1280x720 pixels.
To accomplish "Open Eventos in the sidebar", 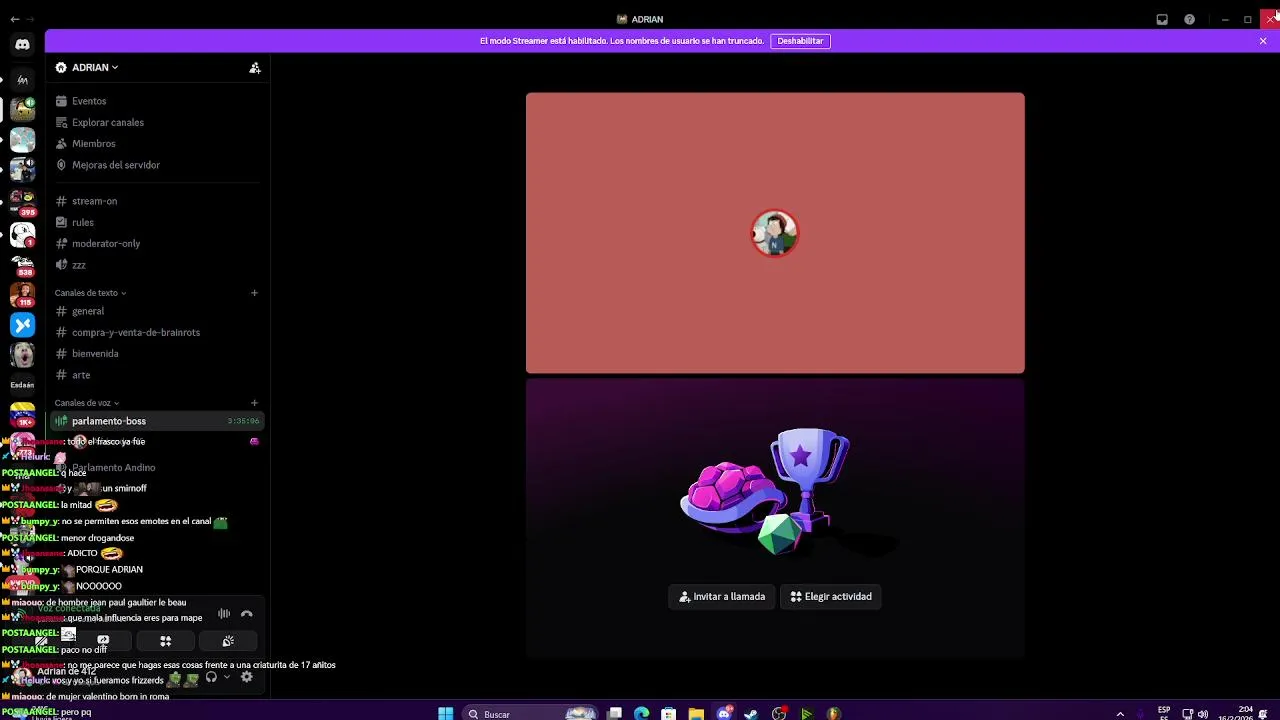I will 158,101.
